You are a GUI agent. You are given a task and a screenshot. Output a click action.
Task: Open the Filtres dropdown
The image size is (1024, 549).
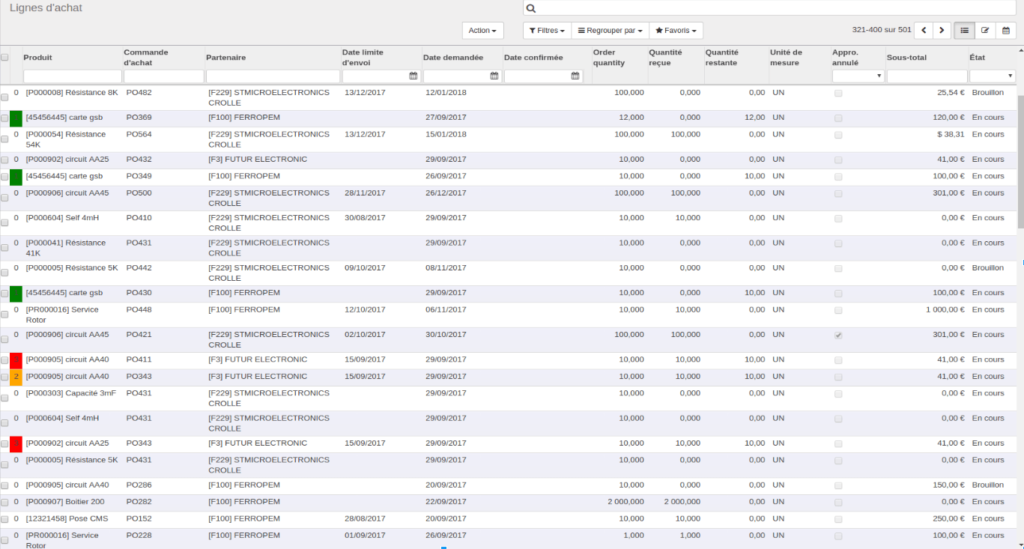point(547,31)
